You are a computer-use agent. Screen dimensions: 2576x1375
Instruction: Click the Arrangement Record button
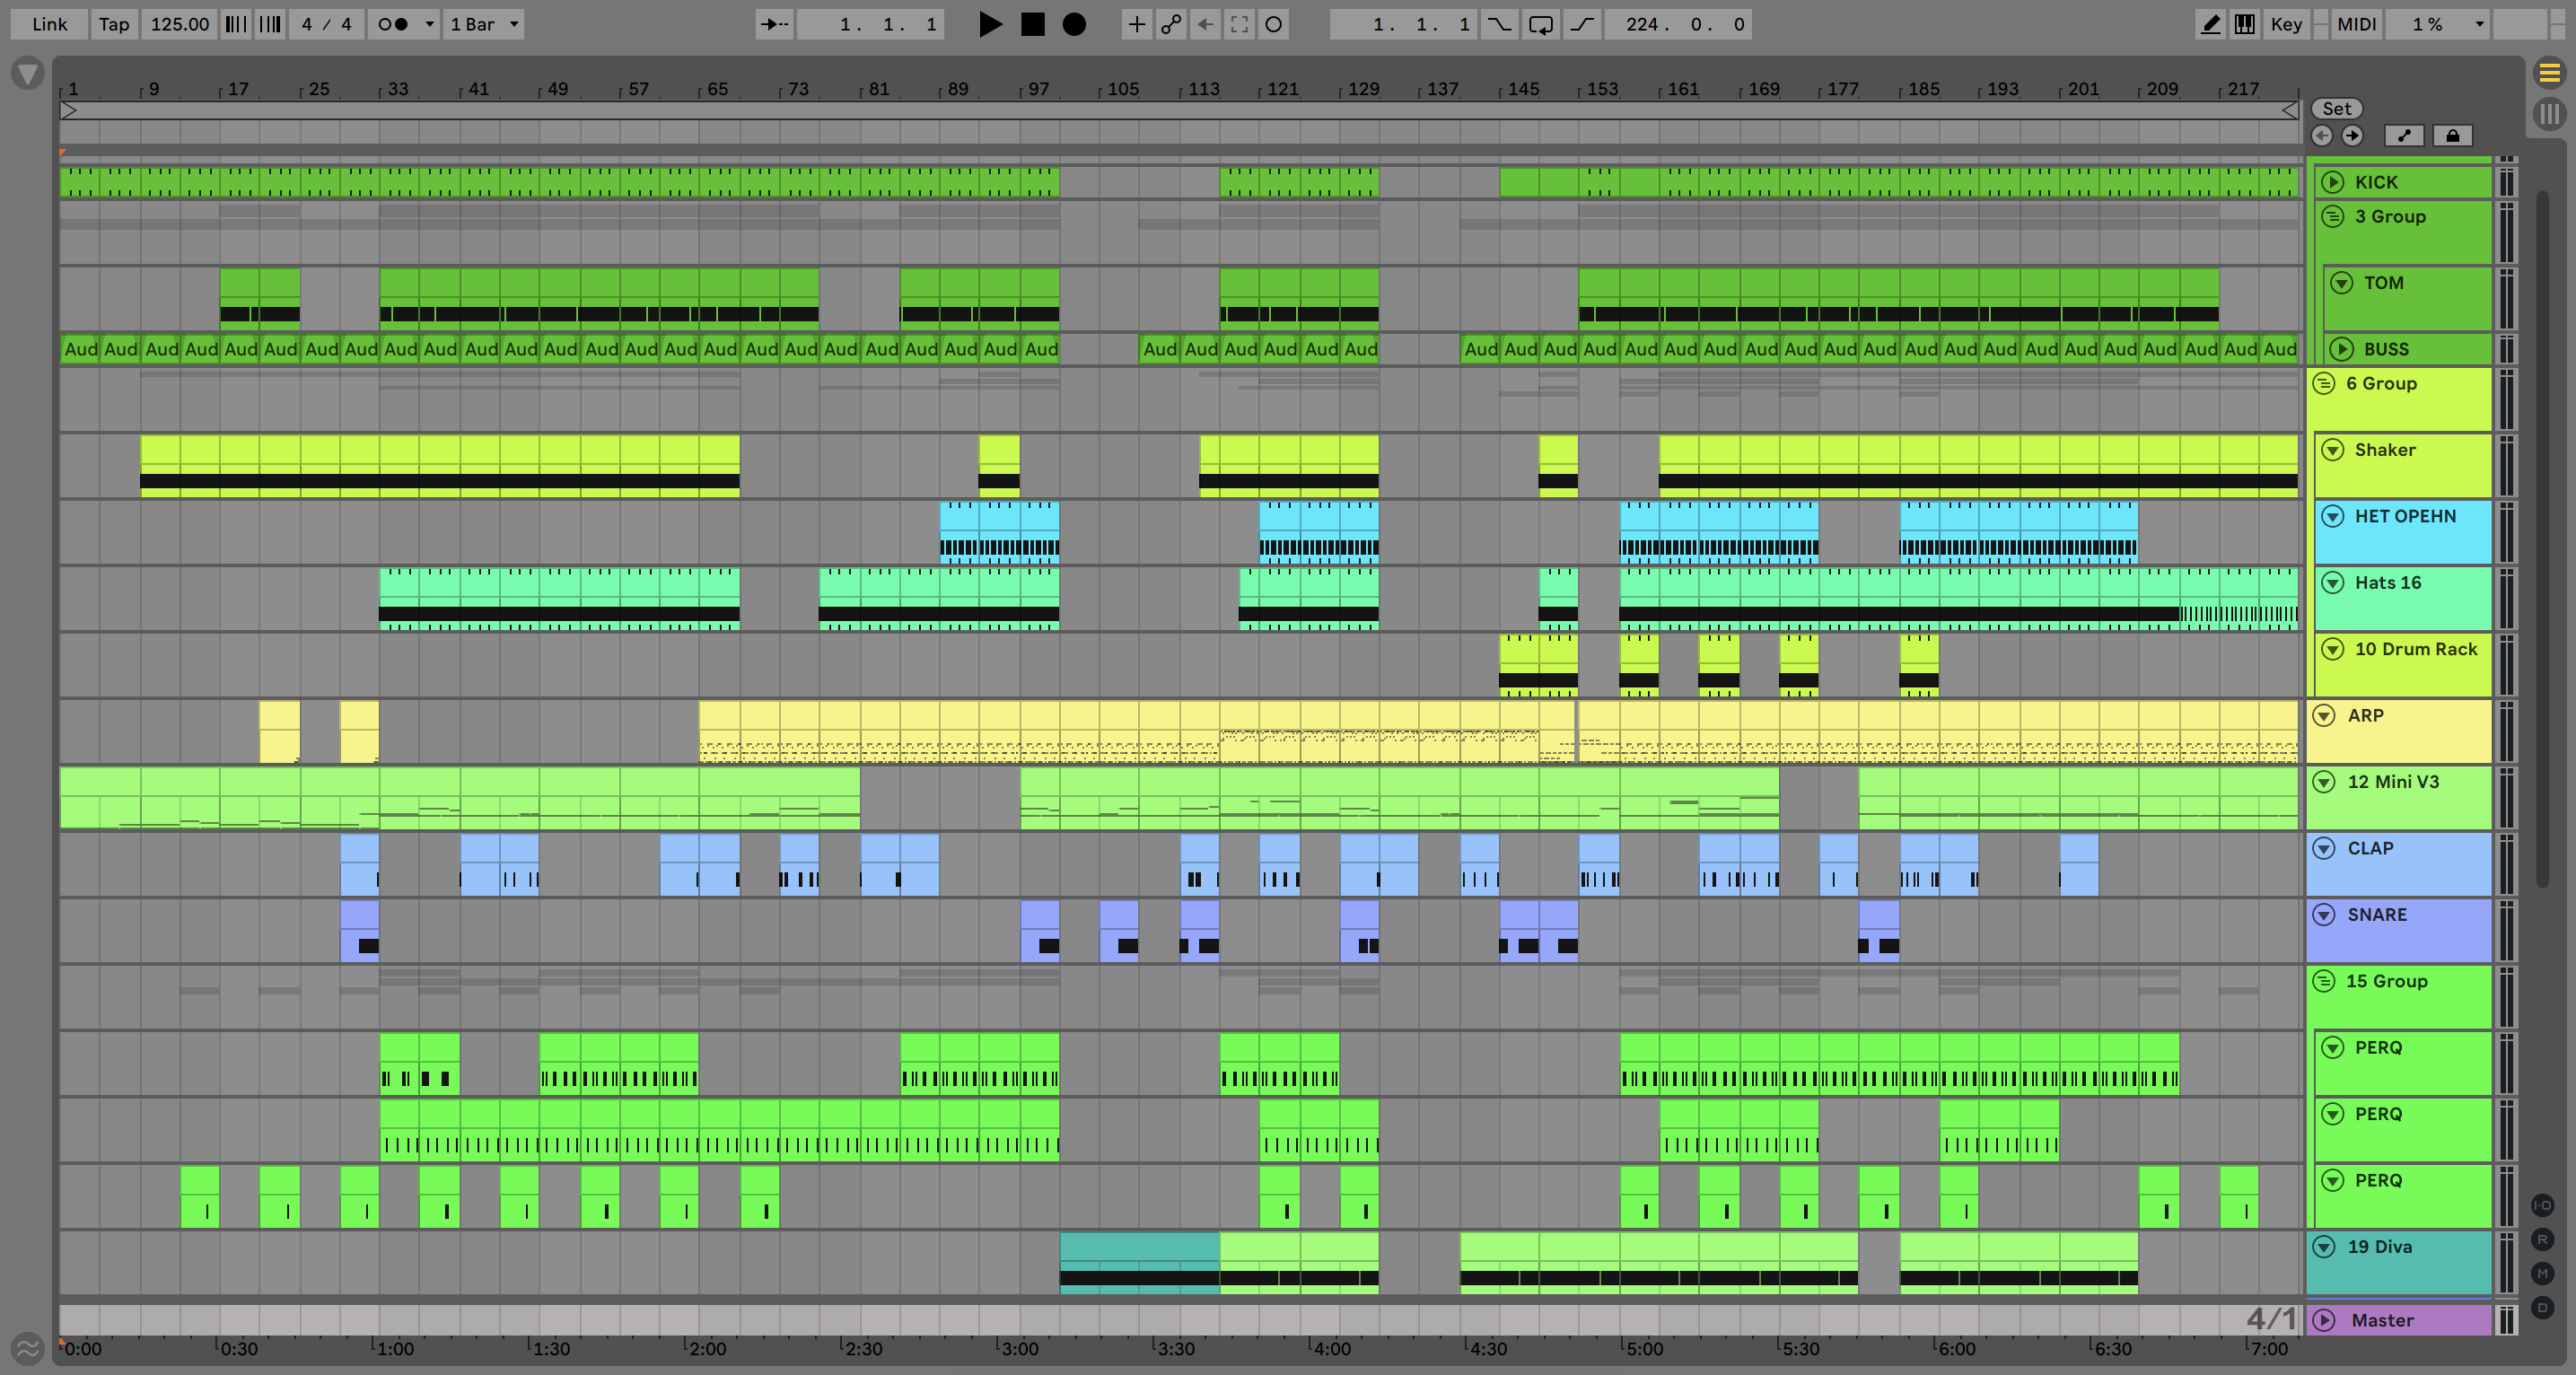pyautogui.click(x=1074, y=24)
